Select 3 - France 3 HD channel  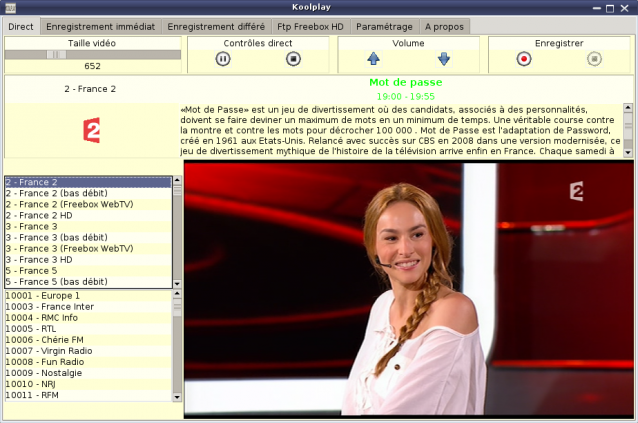click(88, 259)
